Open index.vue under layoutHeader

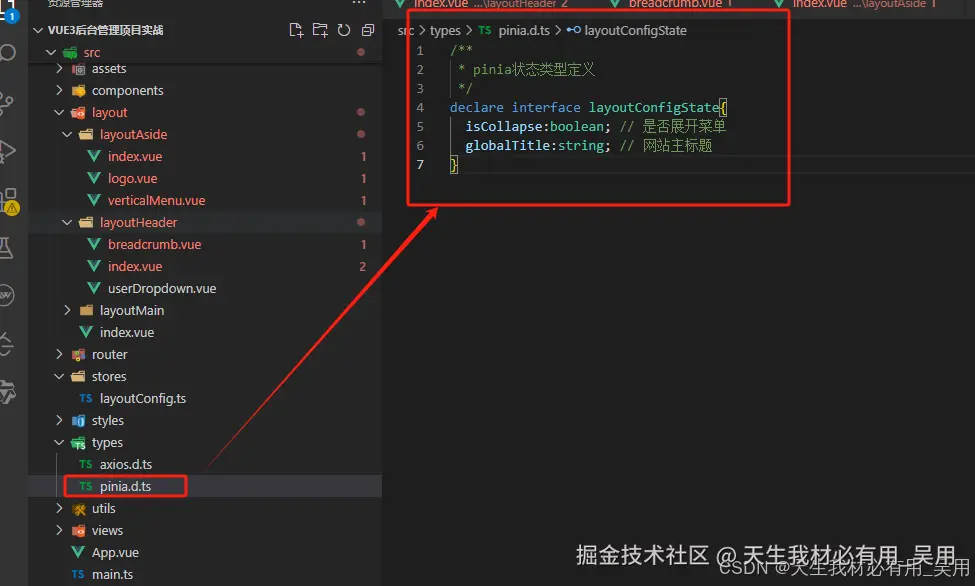[x=135, y=266]
